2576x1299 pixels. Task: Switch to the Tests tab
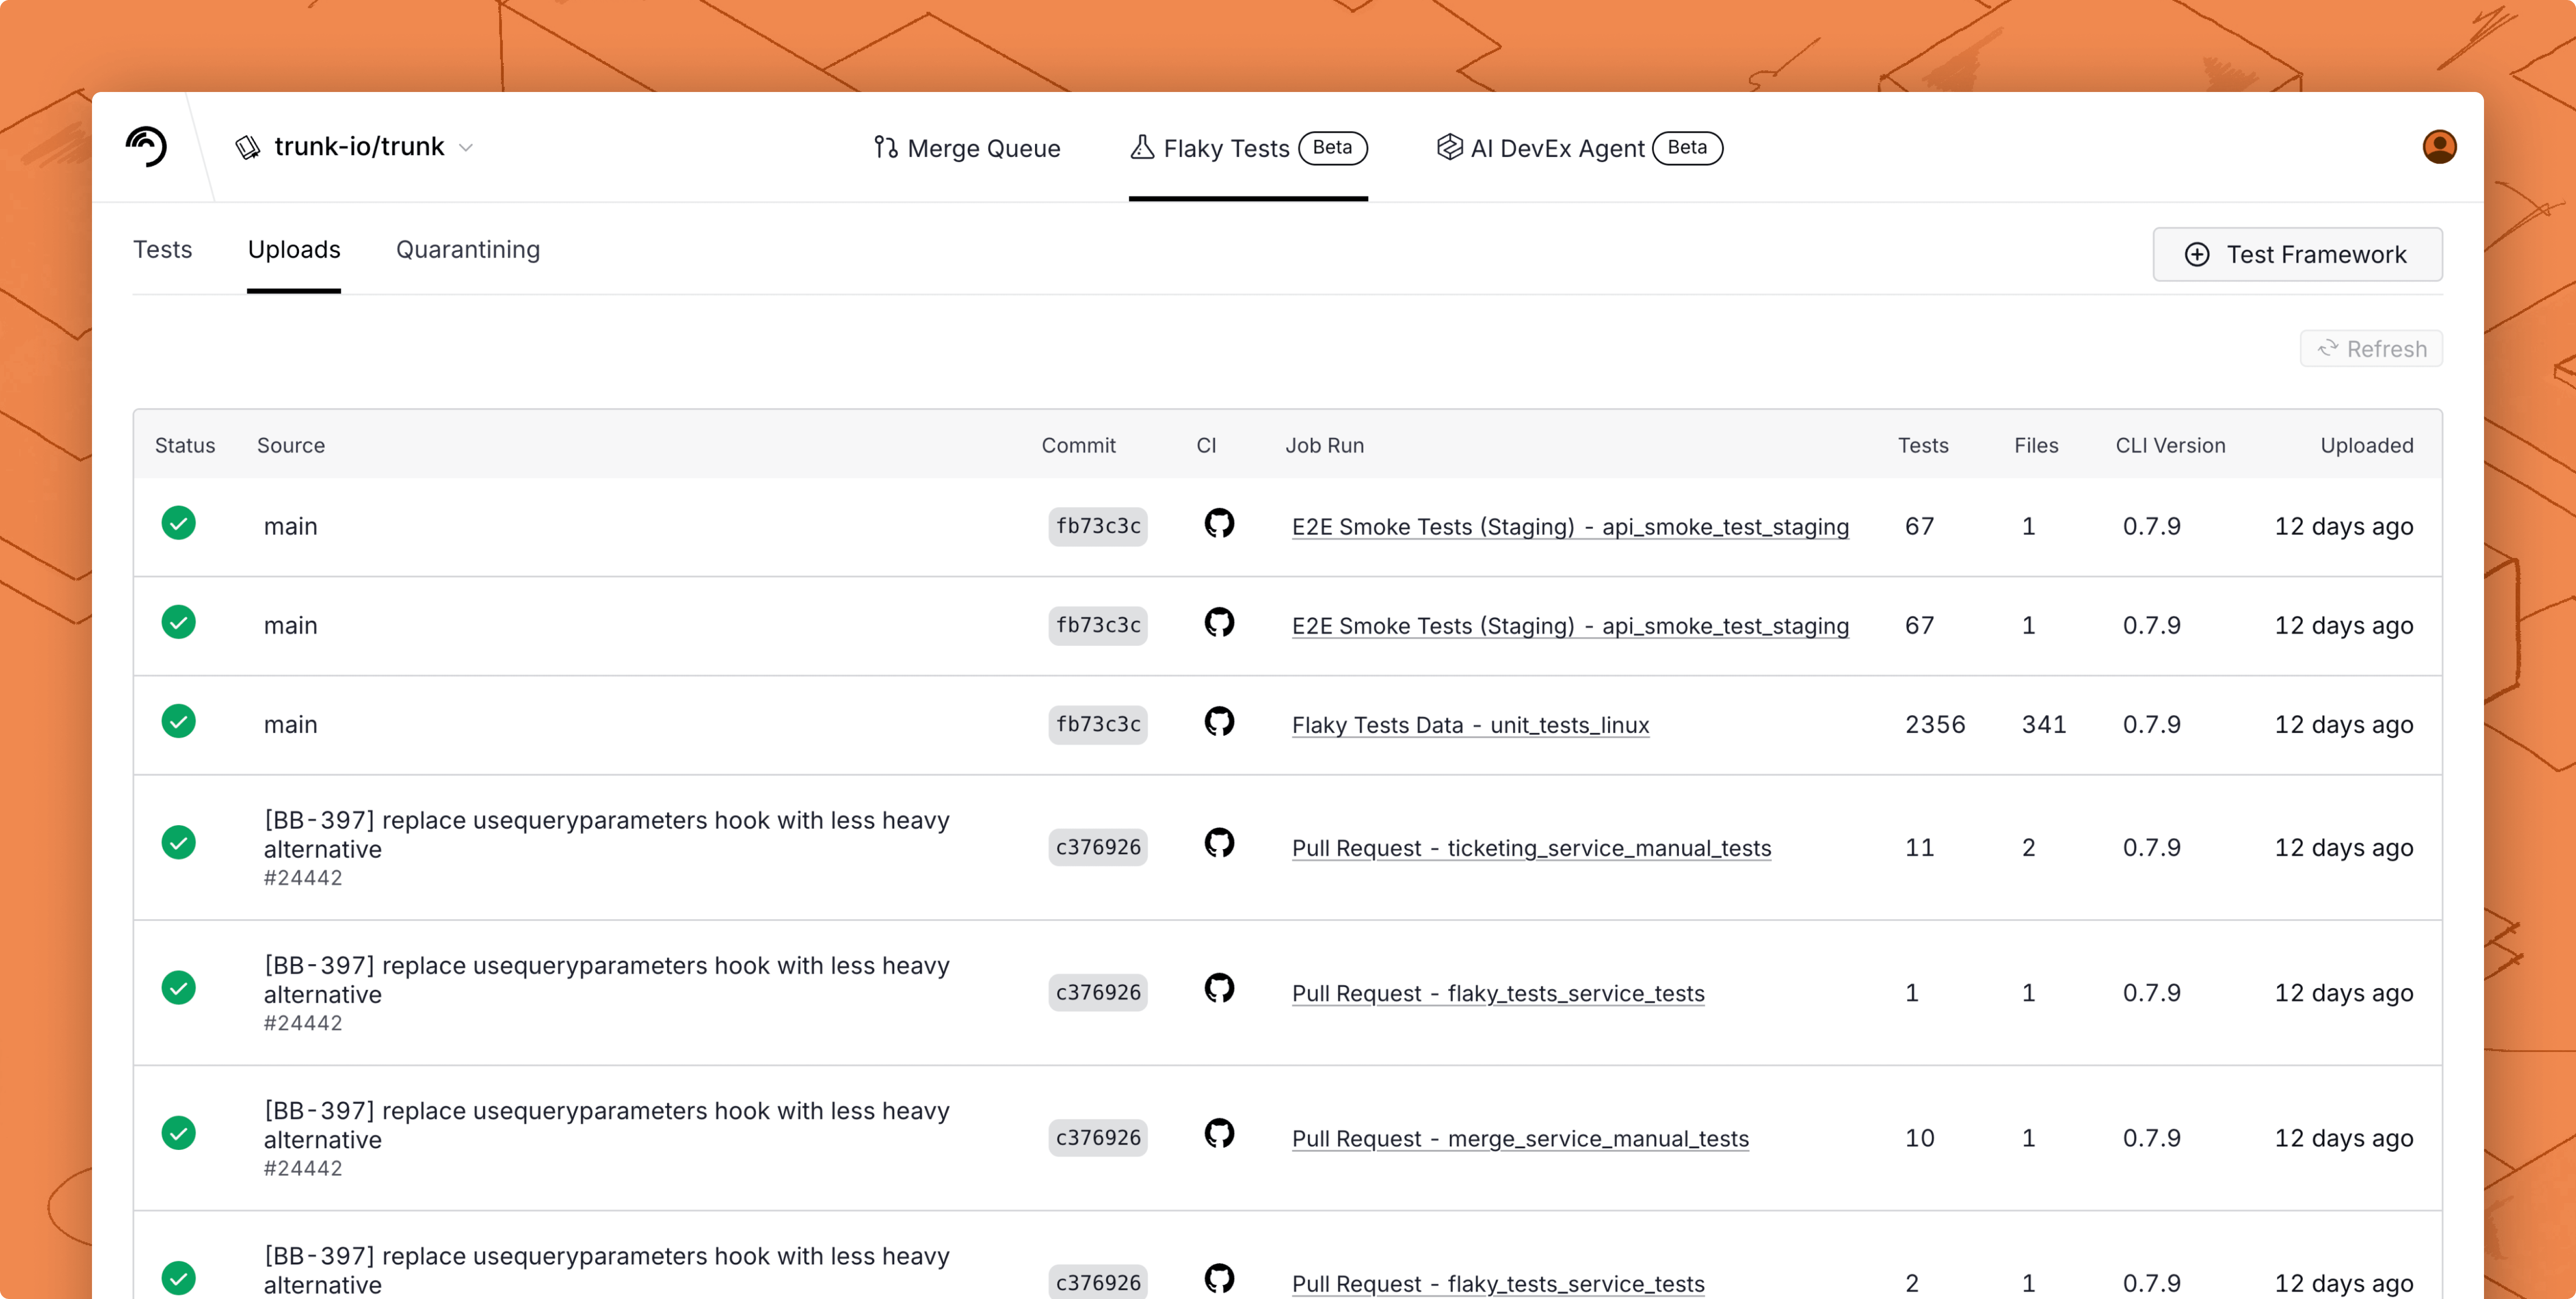(x=162, y=250)
